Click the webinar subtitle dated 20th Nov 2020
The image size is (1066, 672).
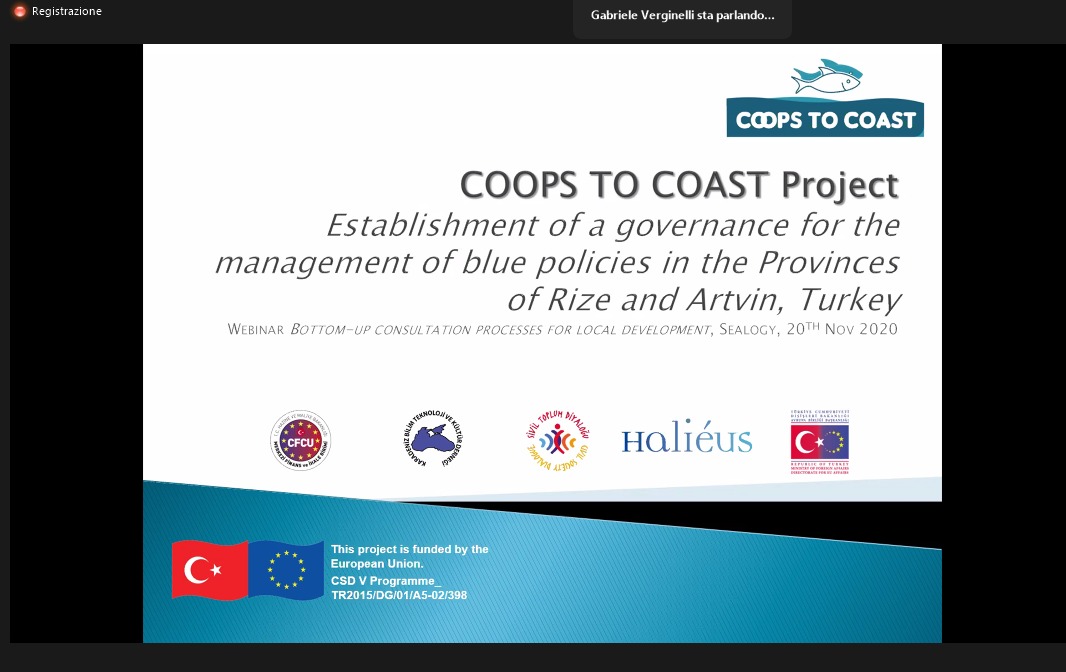pos(562,329)
